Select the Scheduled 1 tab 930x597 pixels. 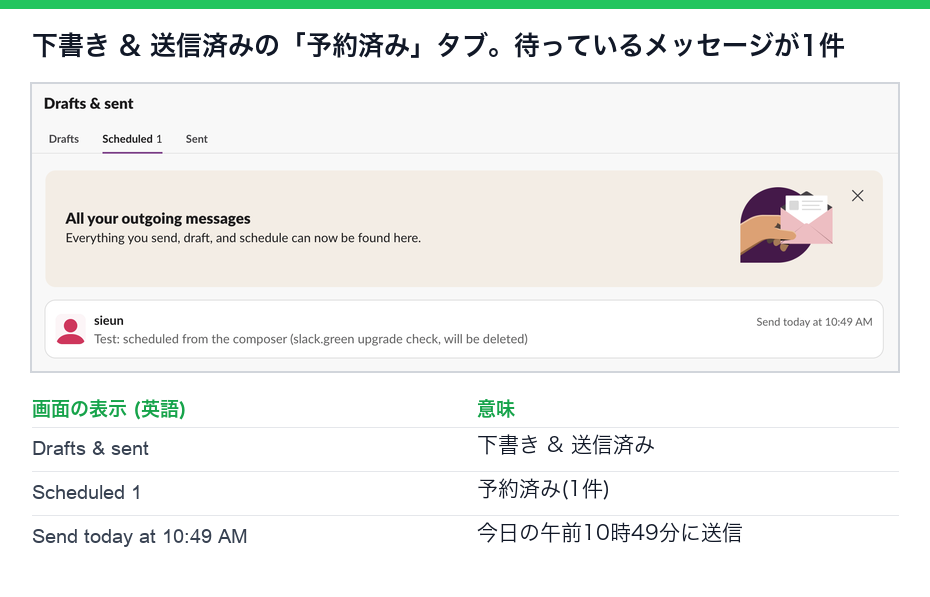pos(132,139)
